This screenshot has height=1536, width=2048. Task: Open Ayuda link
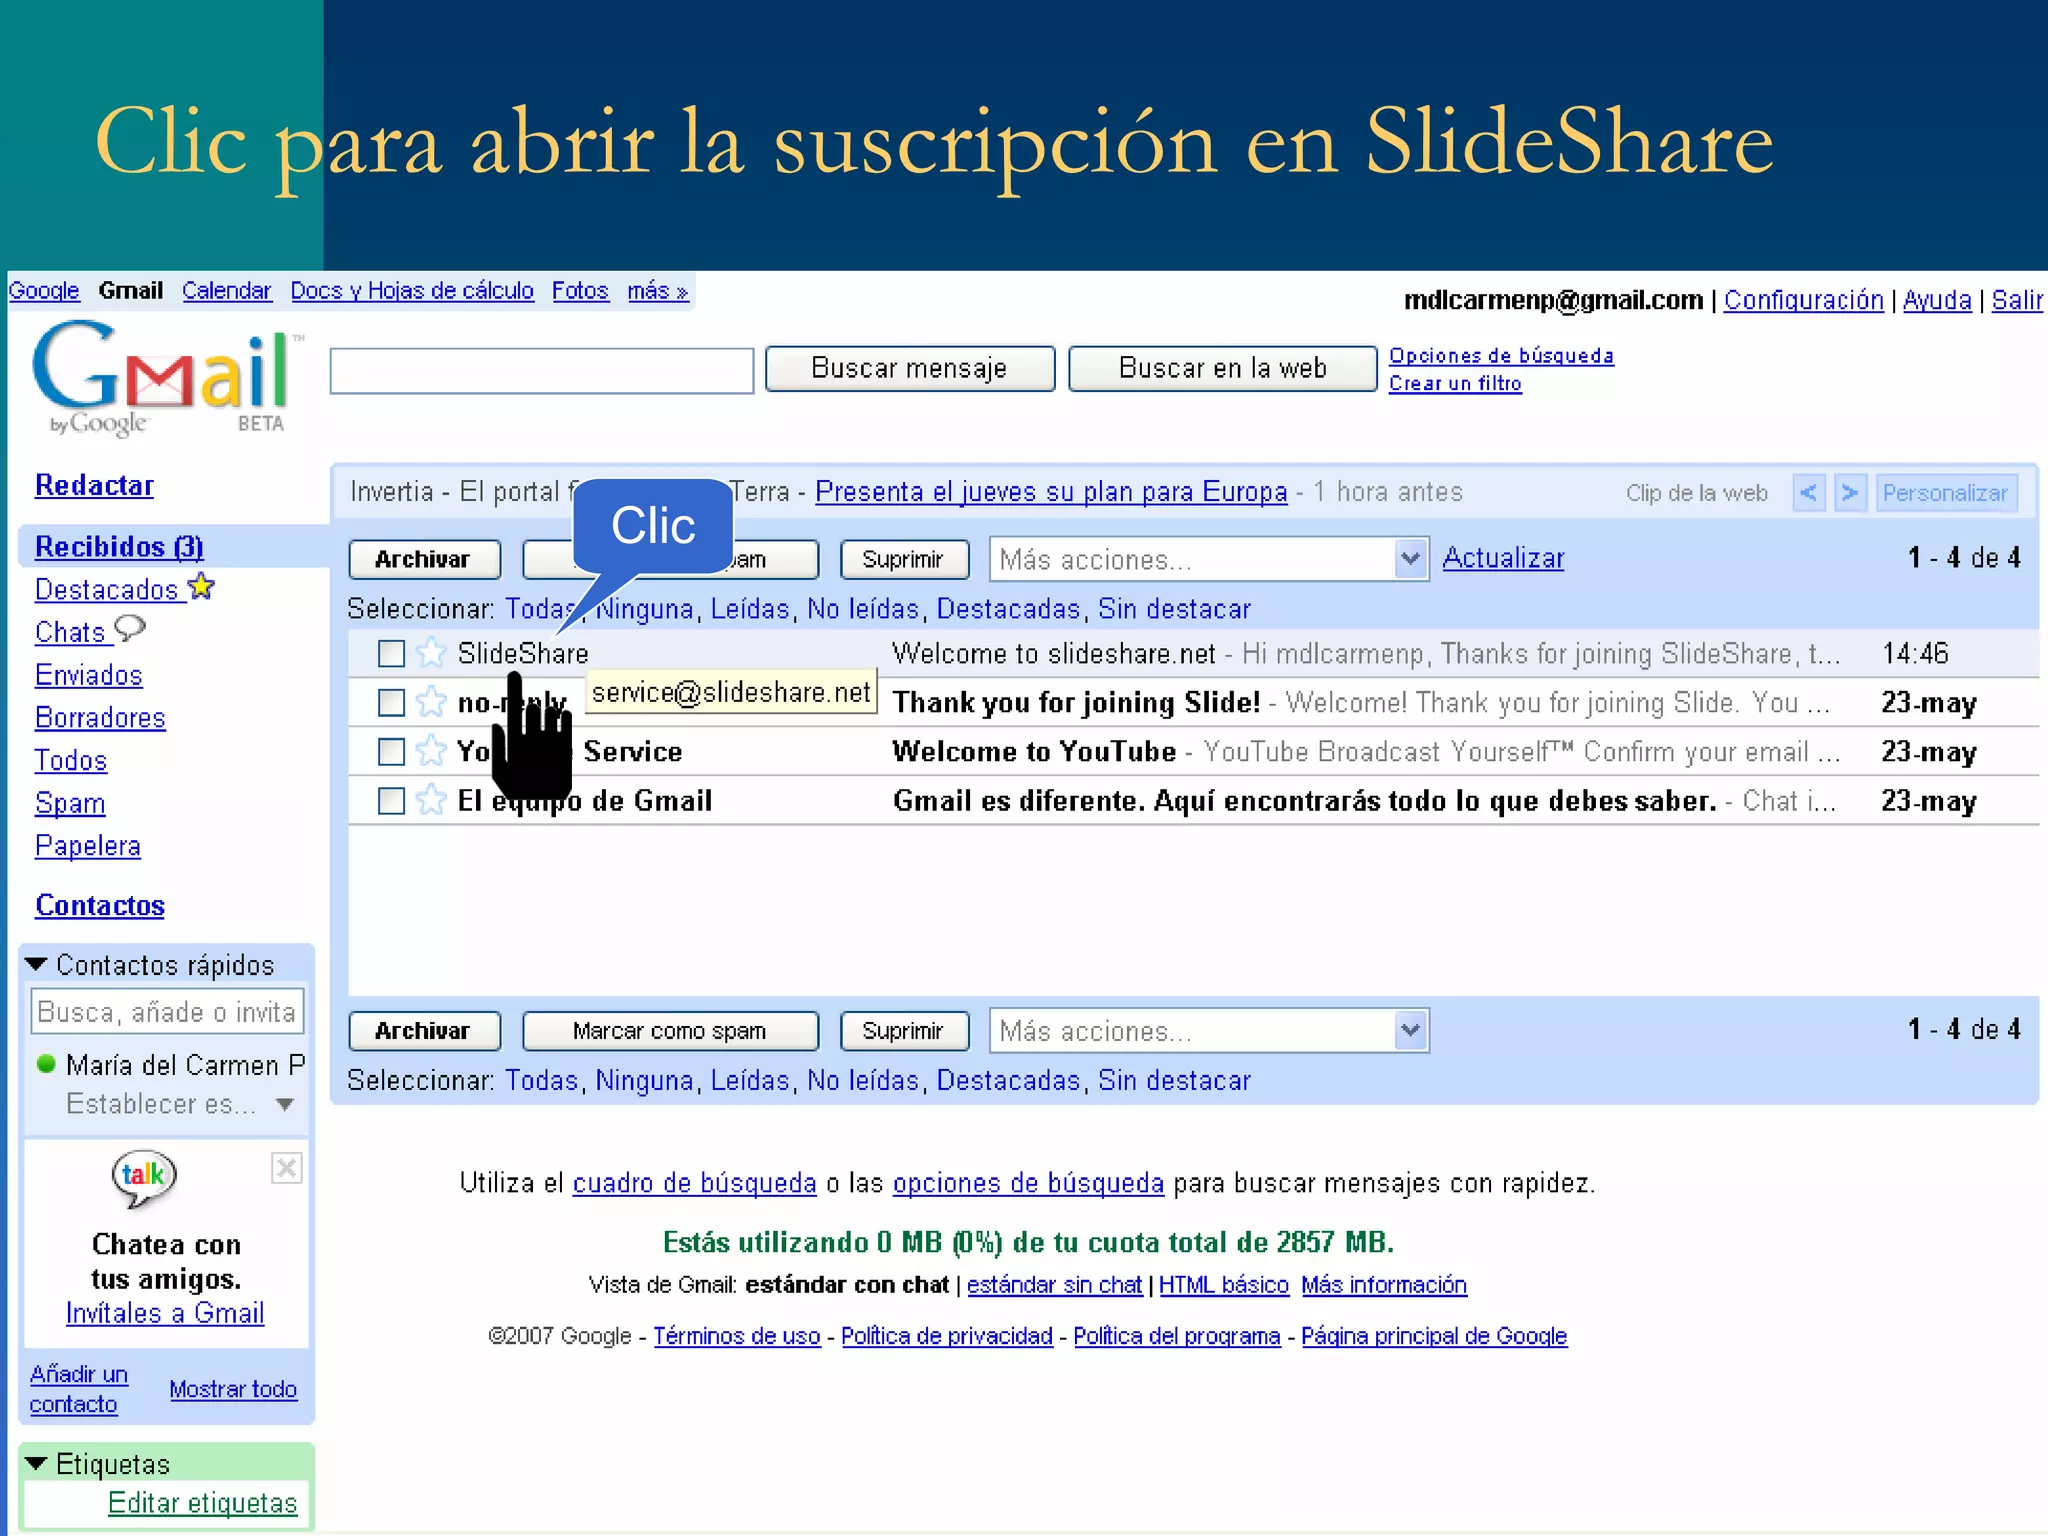point(1937,300)
